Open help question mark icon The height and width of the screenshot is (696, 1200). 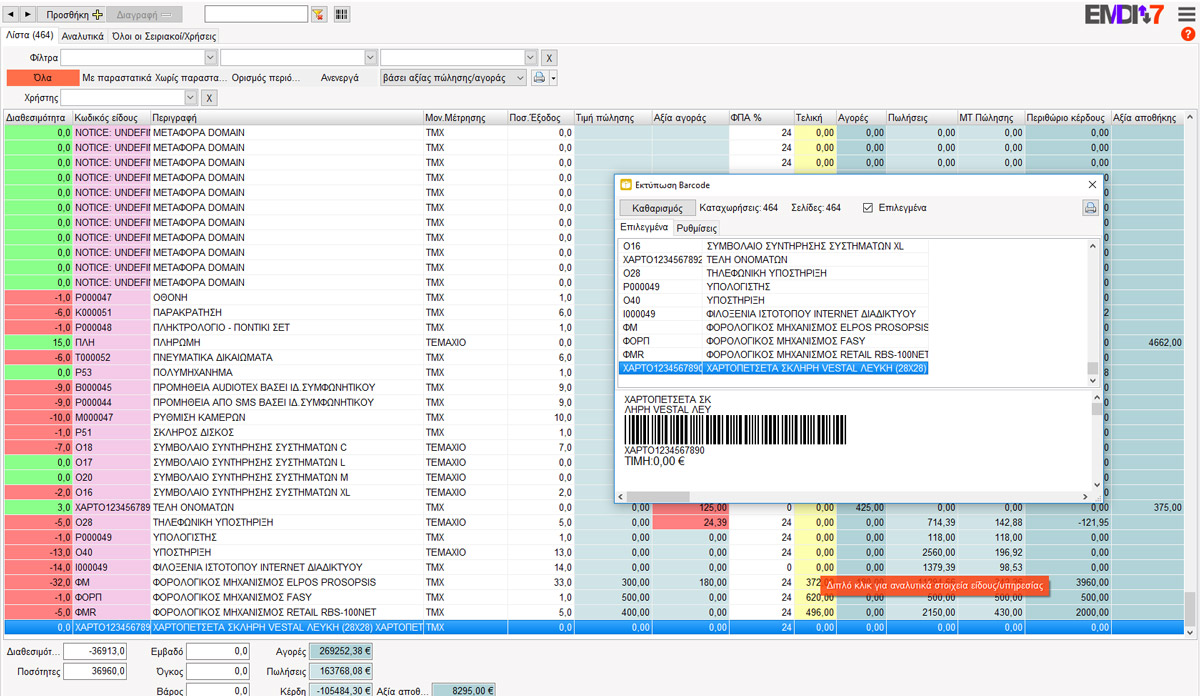[x=1188, y=34]
